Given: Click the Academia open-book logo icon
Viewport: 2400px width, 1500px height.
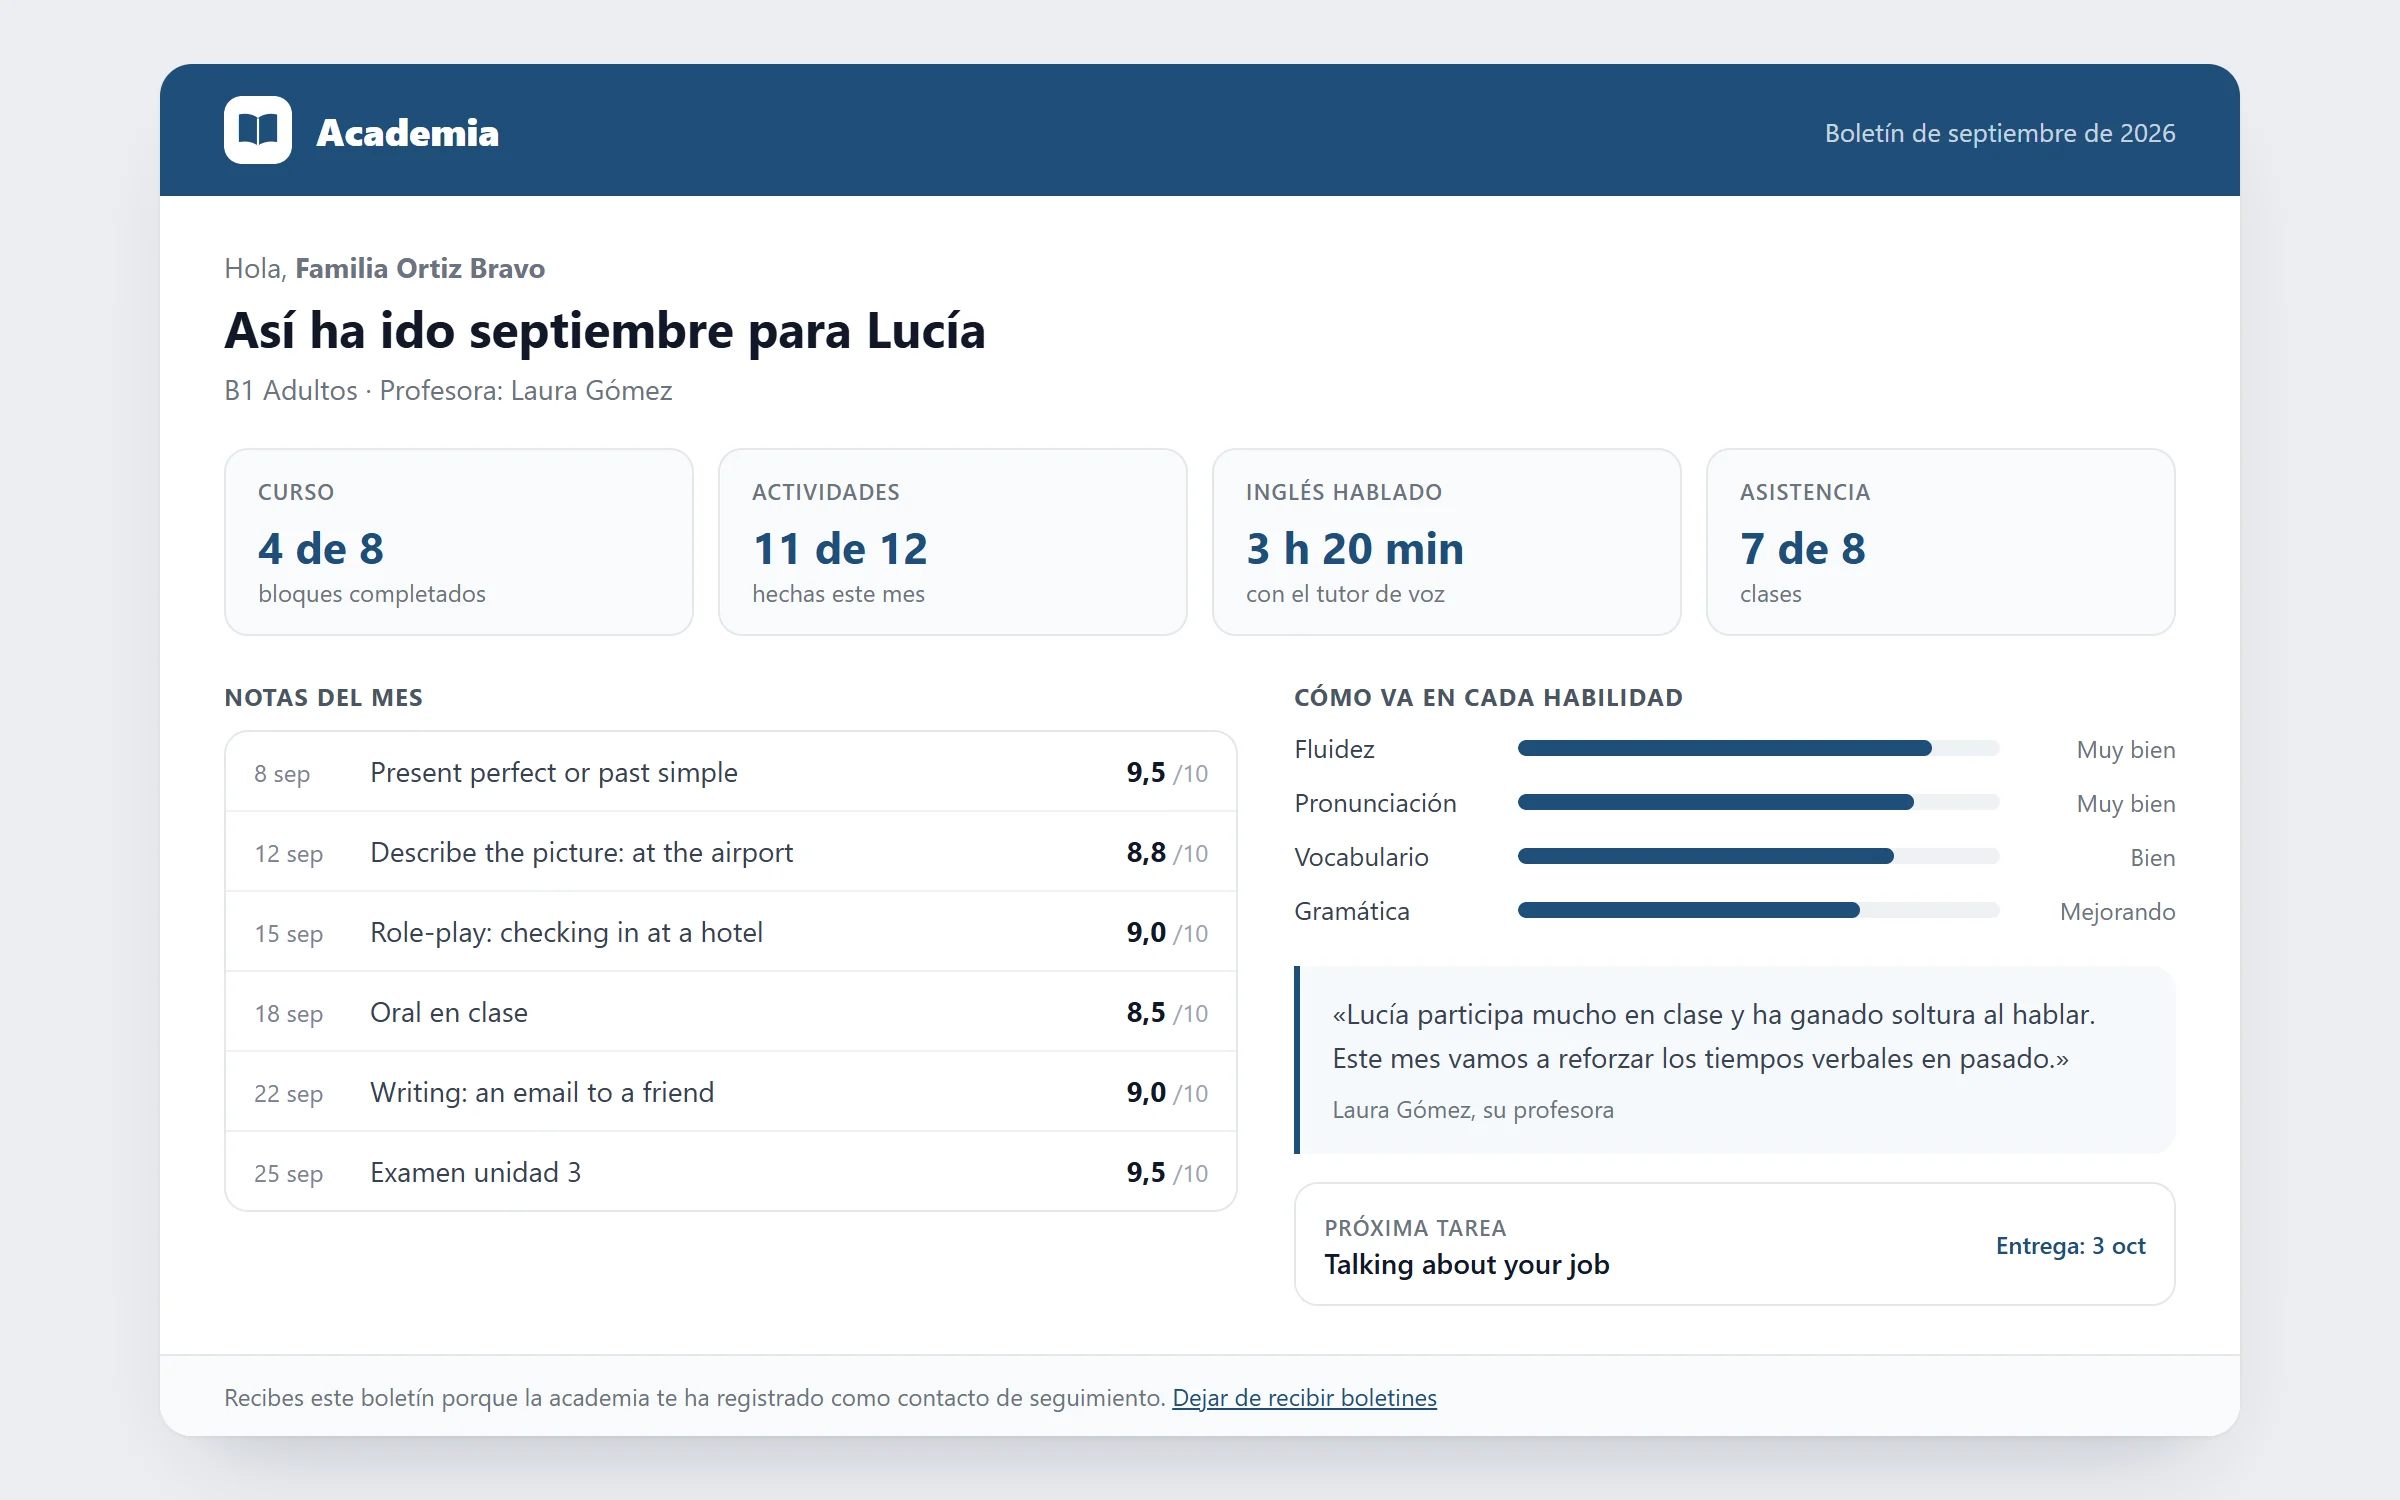Looking at the screenshot, I should coord(258,130).
